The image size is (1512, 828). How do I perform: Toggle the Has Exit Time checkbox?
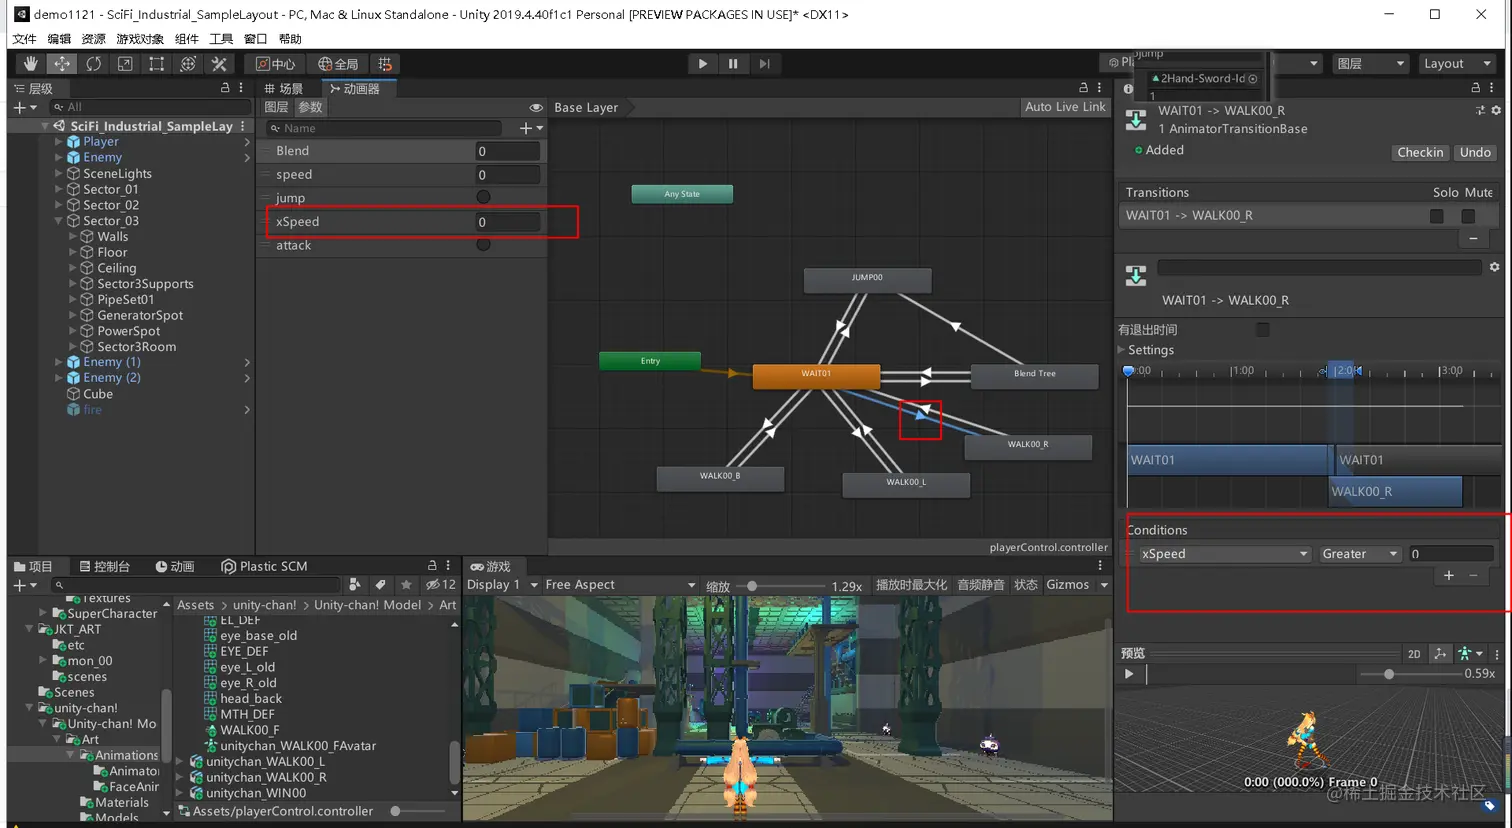pos(1263,330)
